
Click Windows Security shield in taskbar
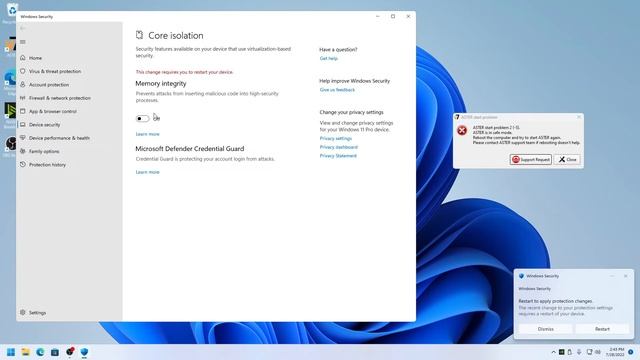(84, 352)
